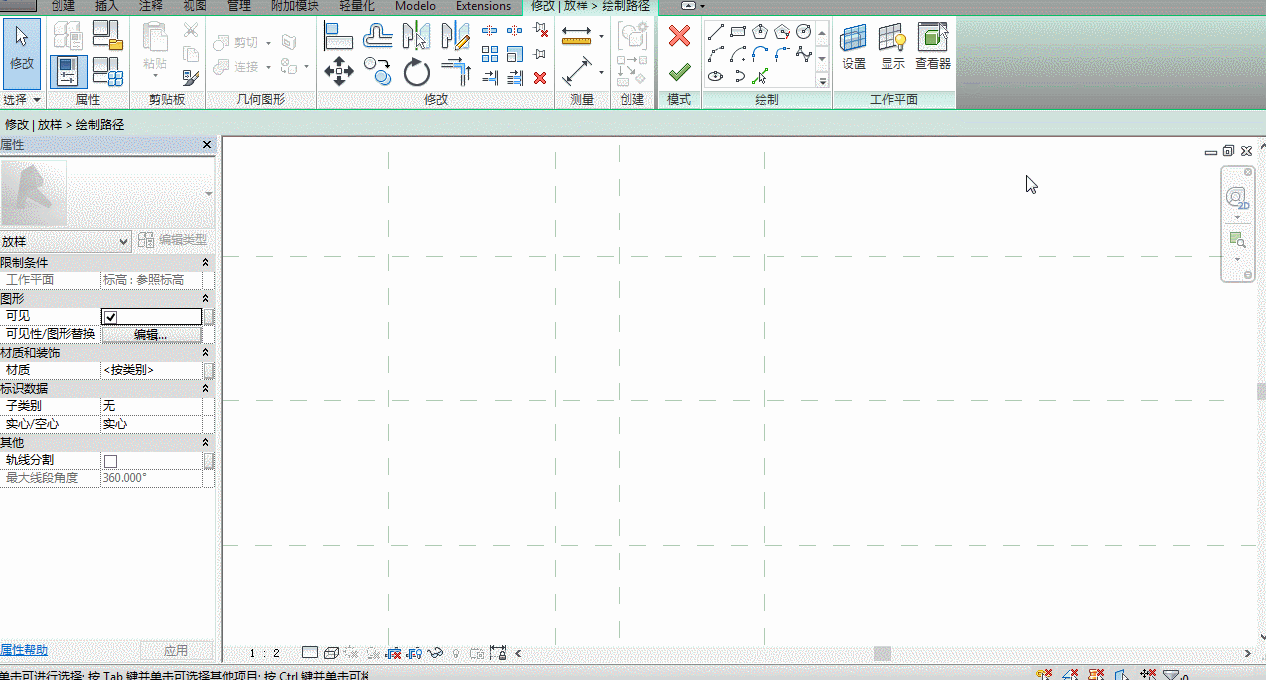1266x680 pixels.
Task: Select the Line draw tool
Action: click(716, 31)
